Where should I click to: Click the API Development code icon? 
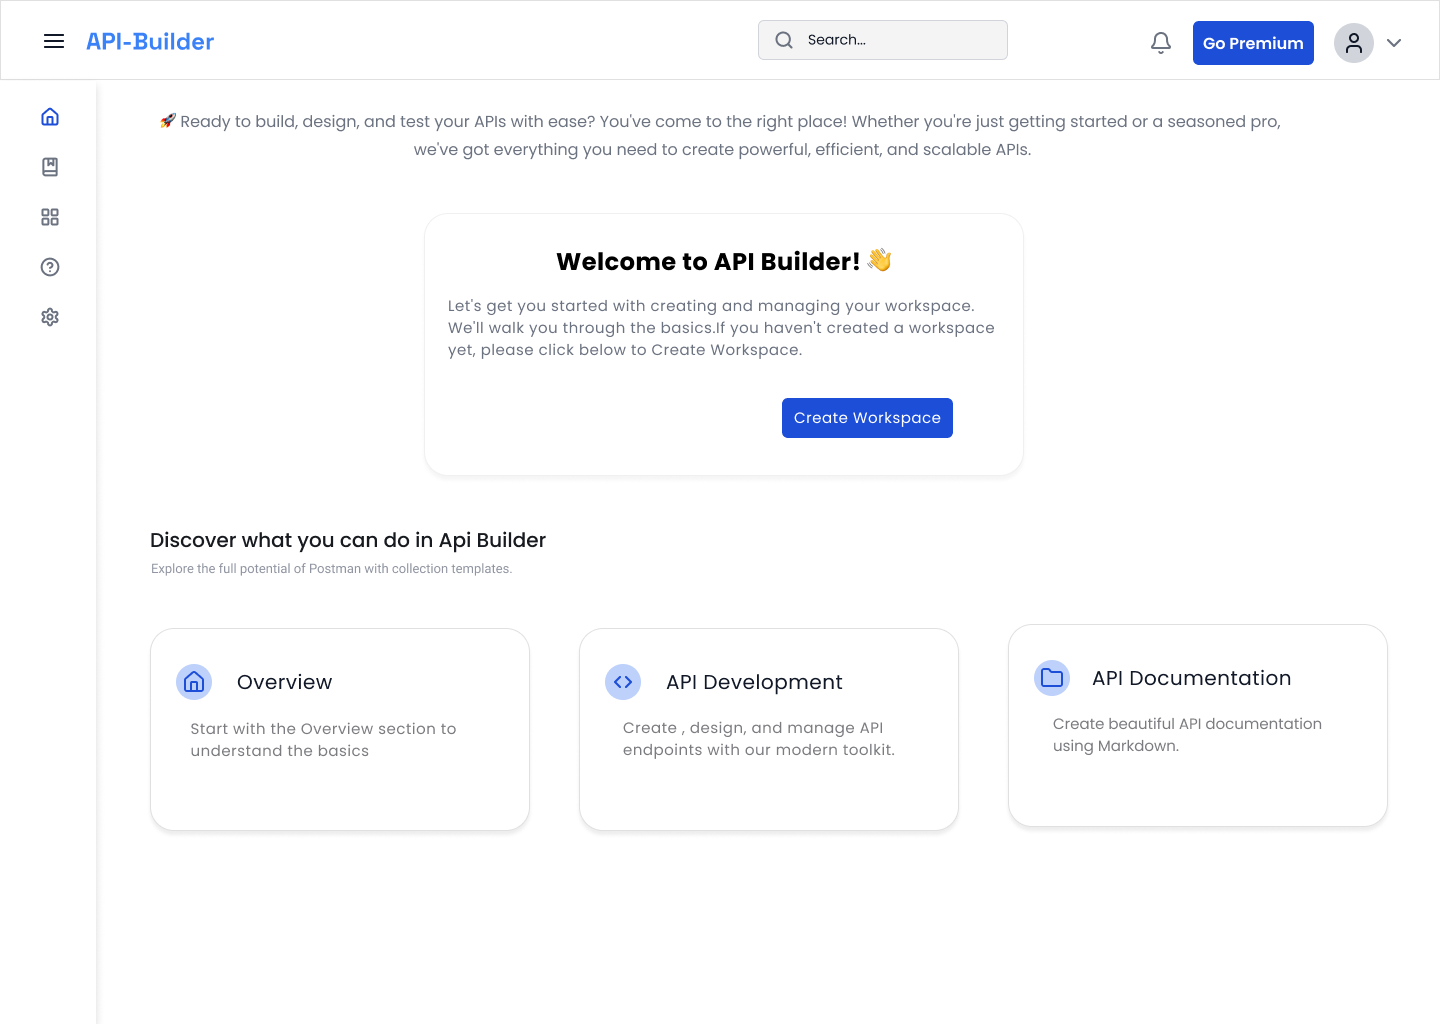point(623,682)
